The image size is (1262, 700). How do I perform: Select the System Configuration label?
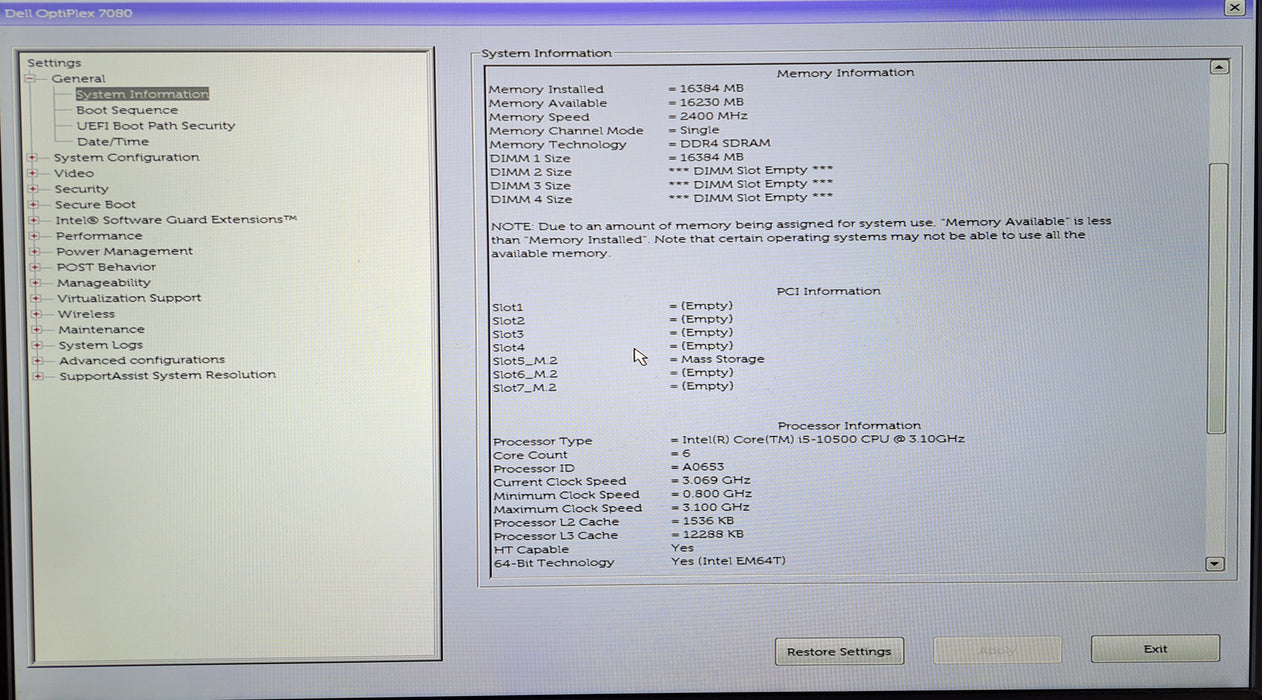click(x=126, y=157)
